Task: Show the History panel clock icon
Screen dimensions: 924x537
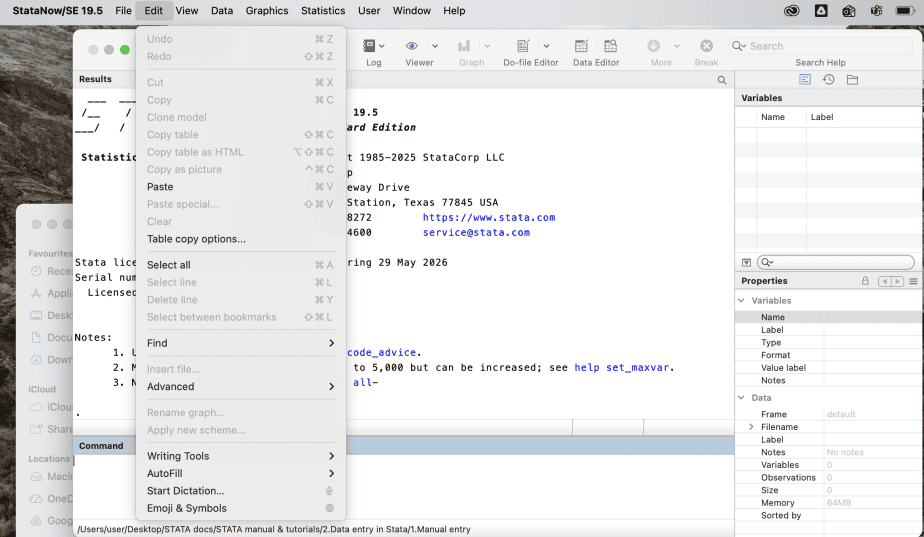Action: tap(828, 80)
